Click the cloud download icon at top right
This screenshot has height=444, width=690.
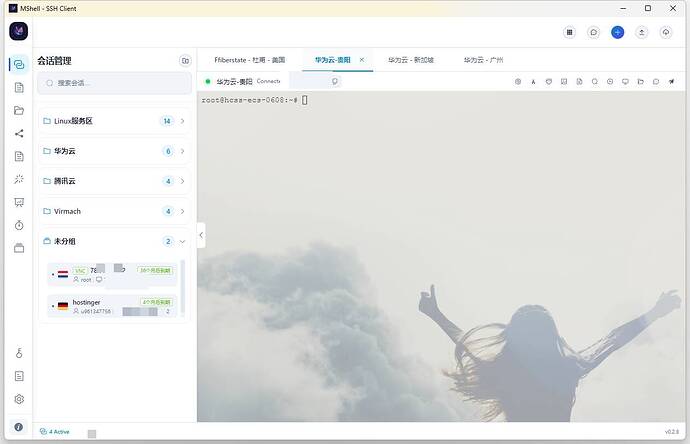tap(666, 32)
